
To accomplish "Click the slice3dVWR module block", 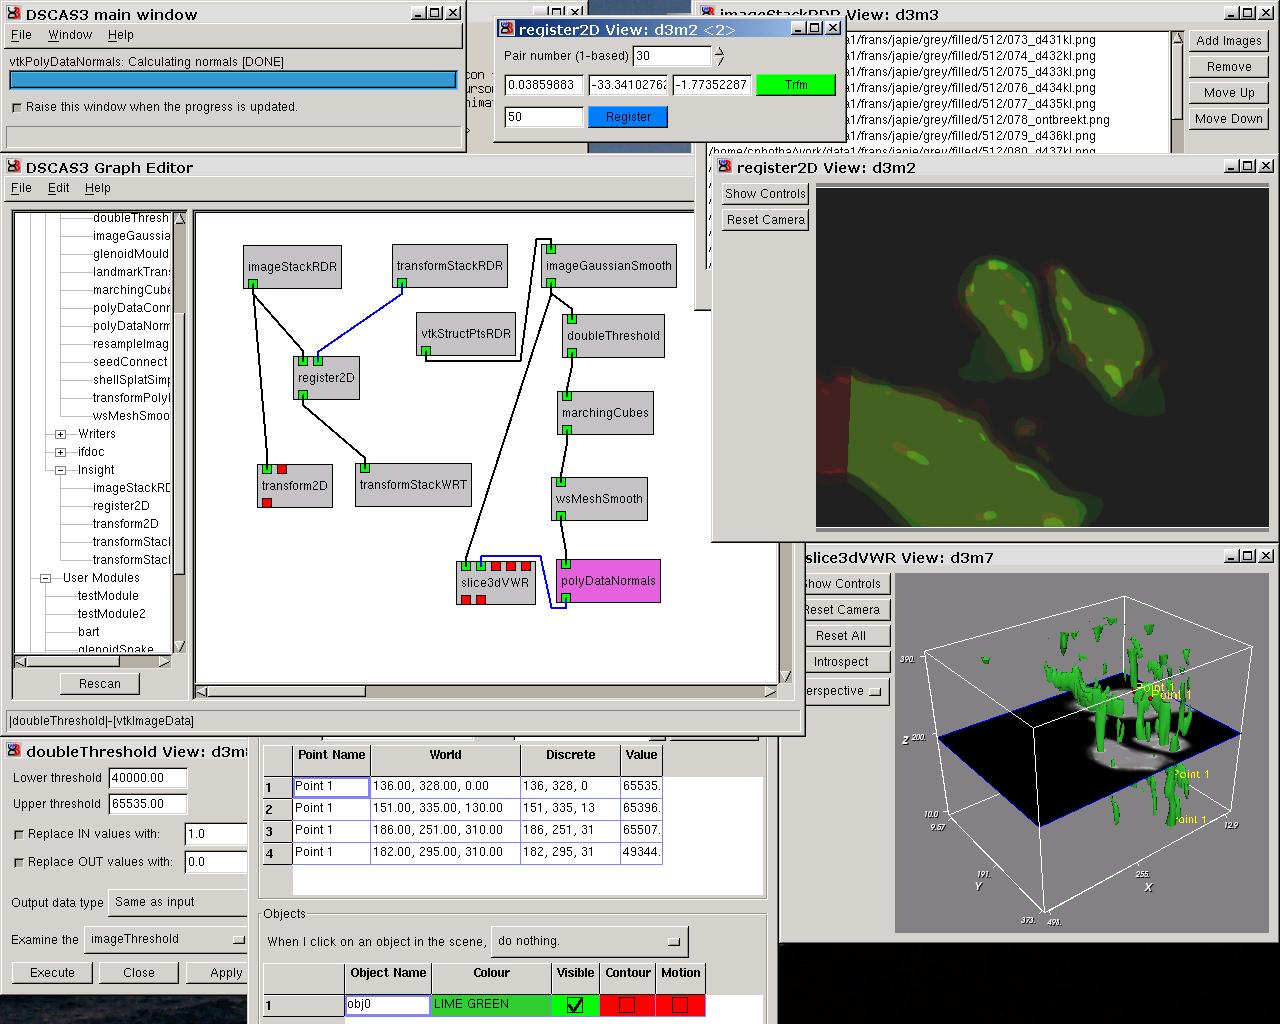I will click(x=495, y=583).
